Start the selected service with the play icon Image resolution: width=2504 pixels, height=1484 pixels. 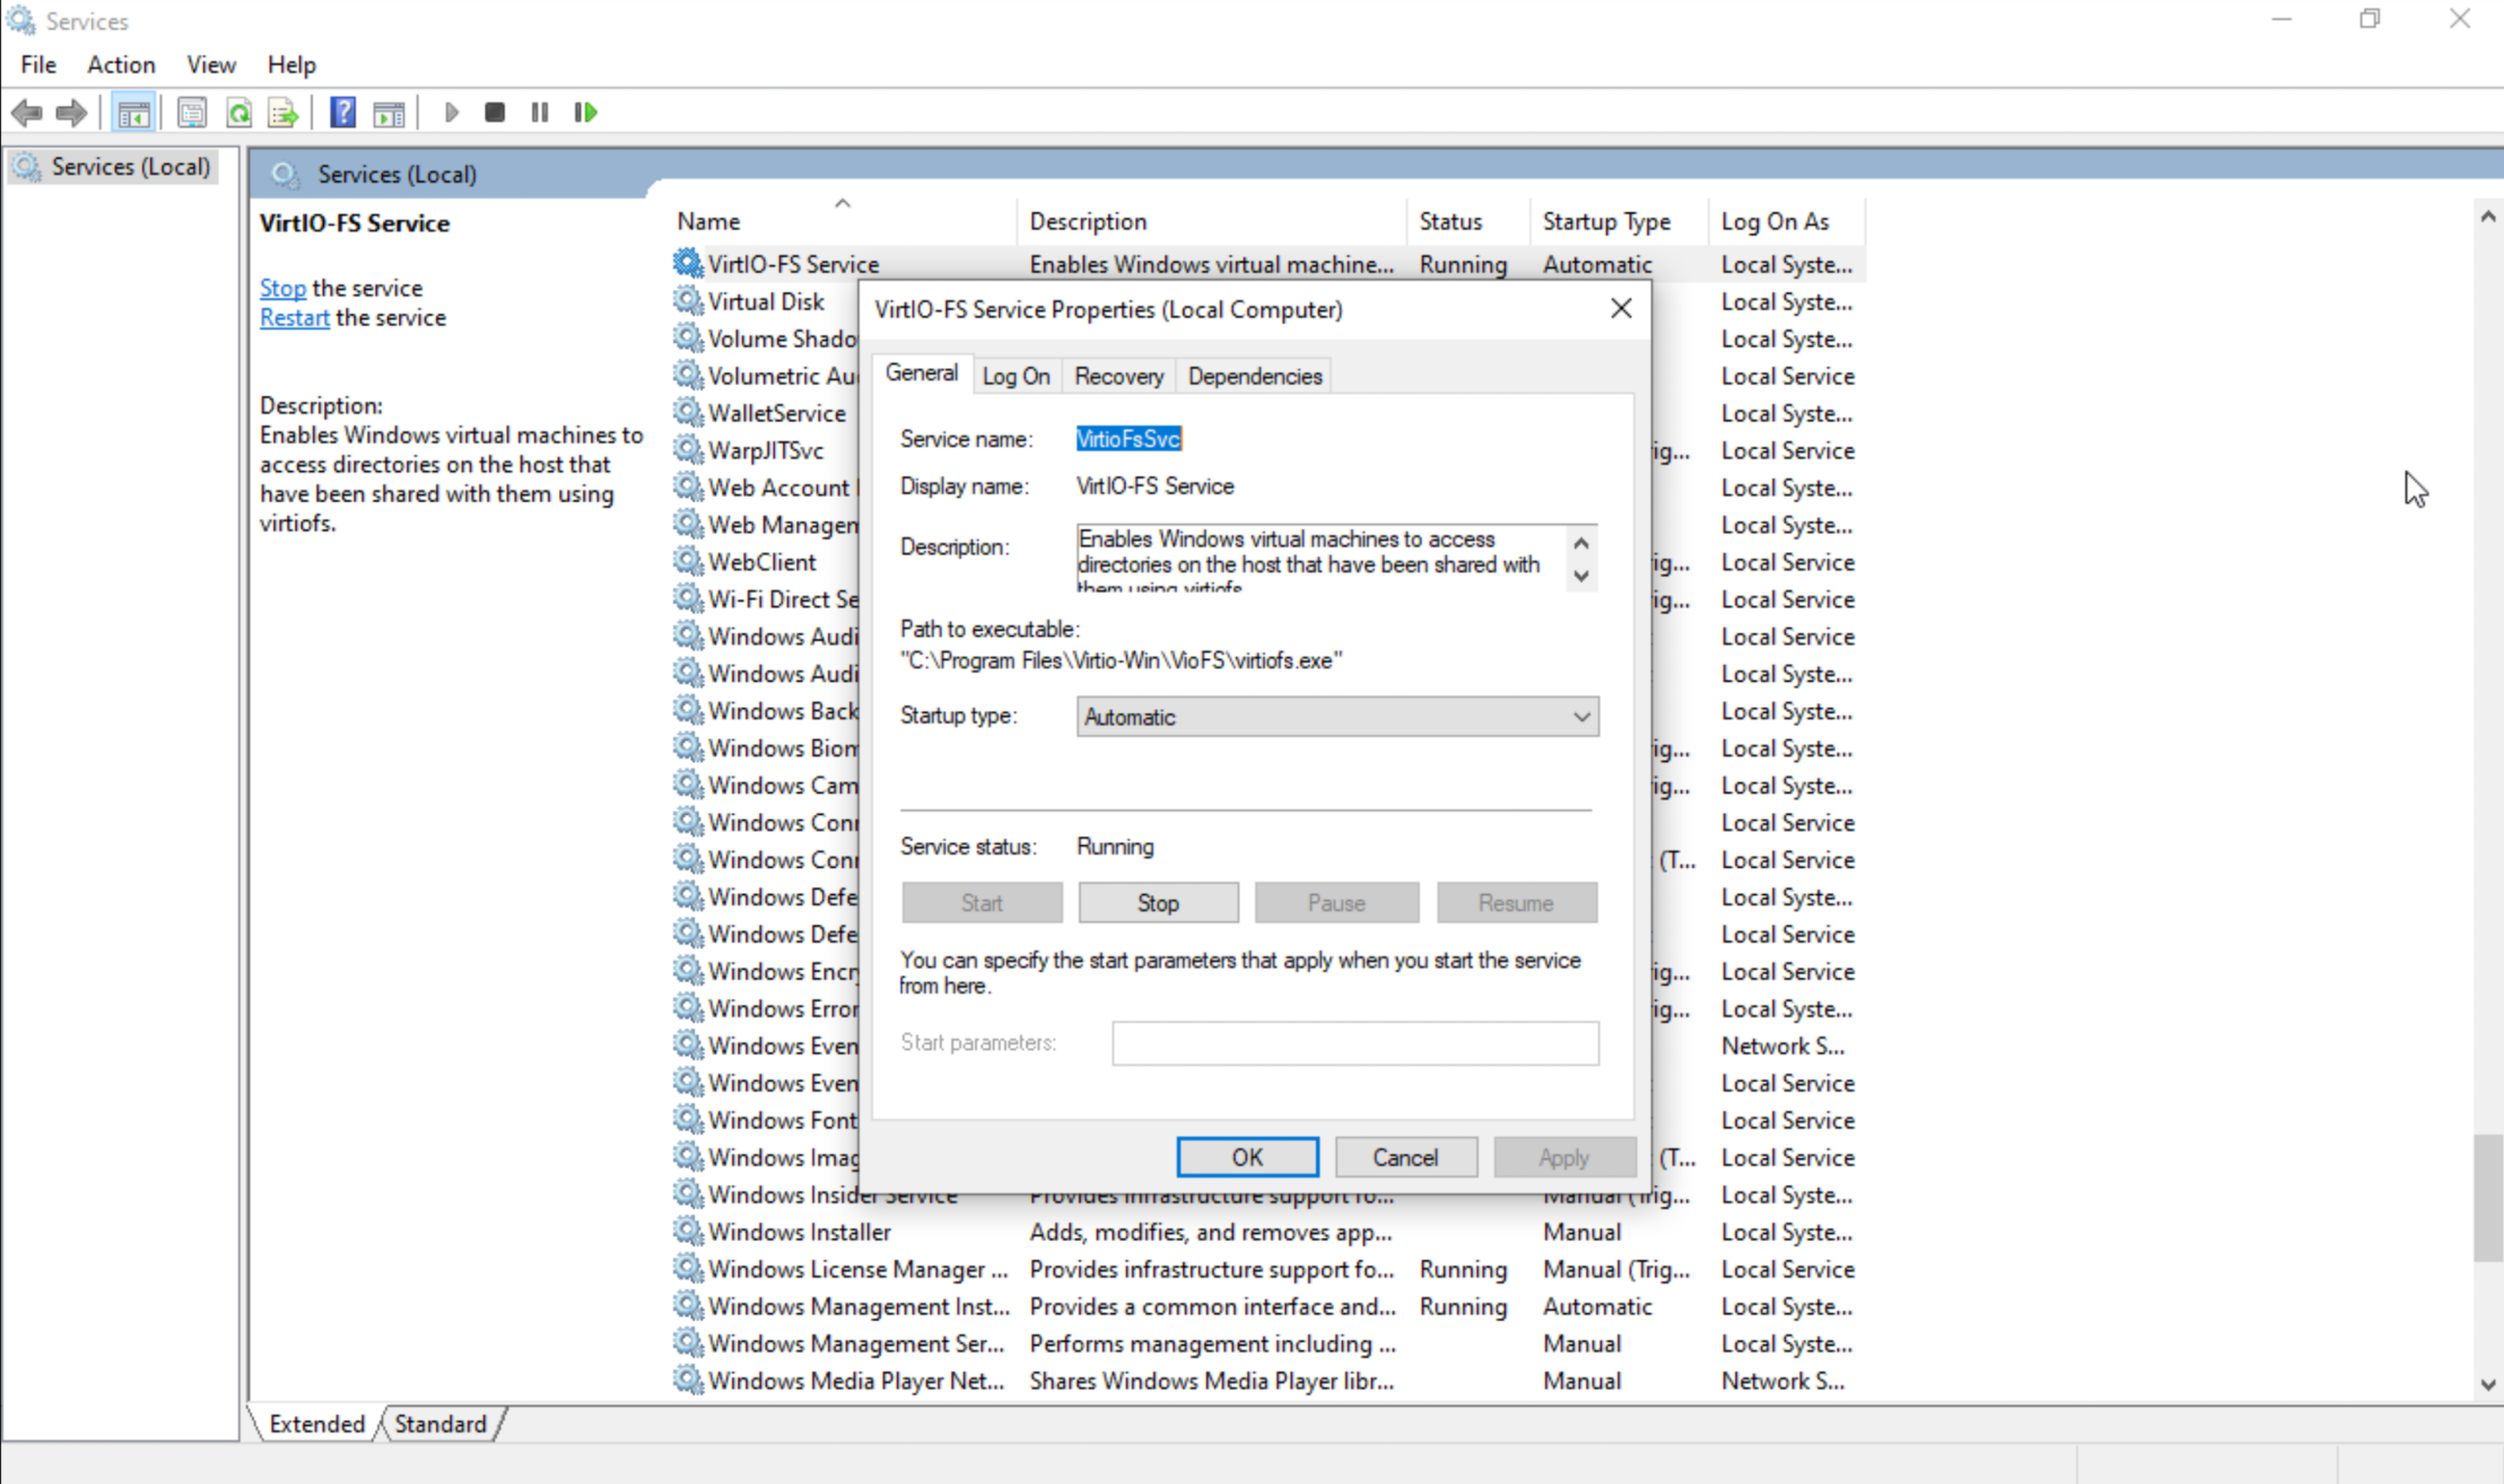pos(452,112)
